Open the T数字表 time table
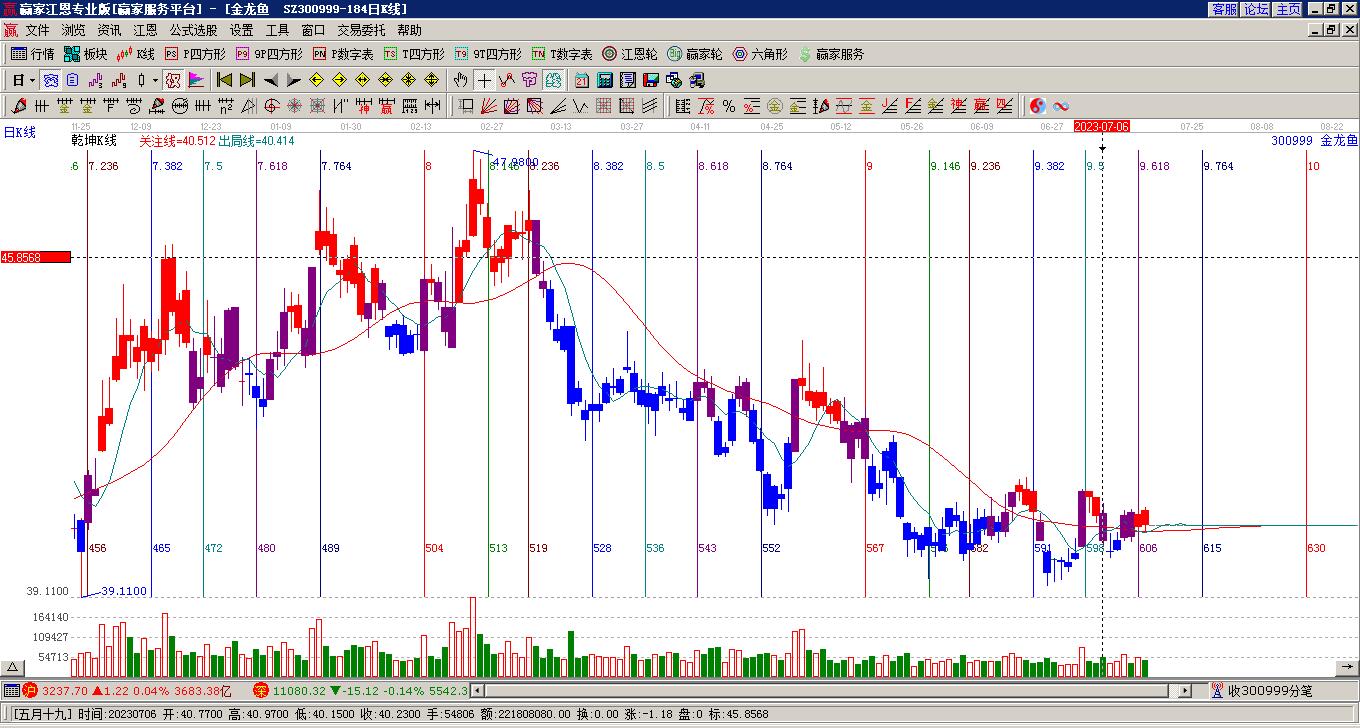1360x728 pixels. [562, 54]
